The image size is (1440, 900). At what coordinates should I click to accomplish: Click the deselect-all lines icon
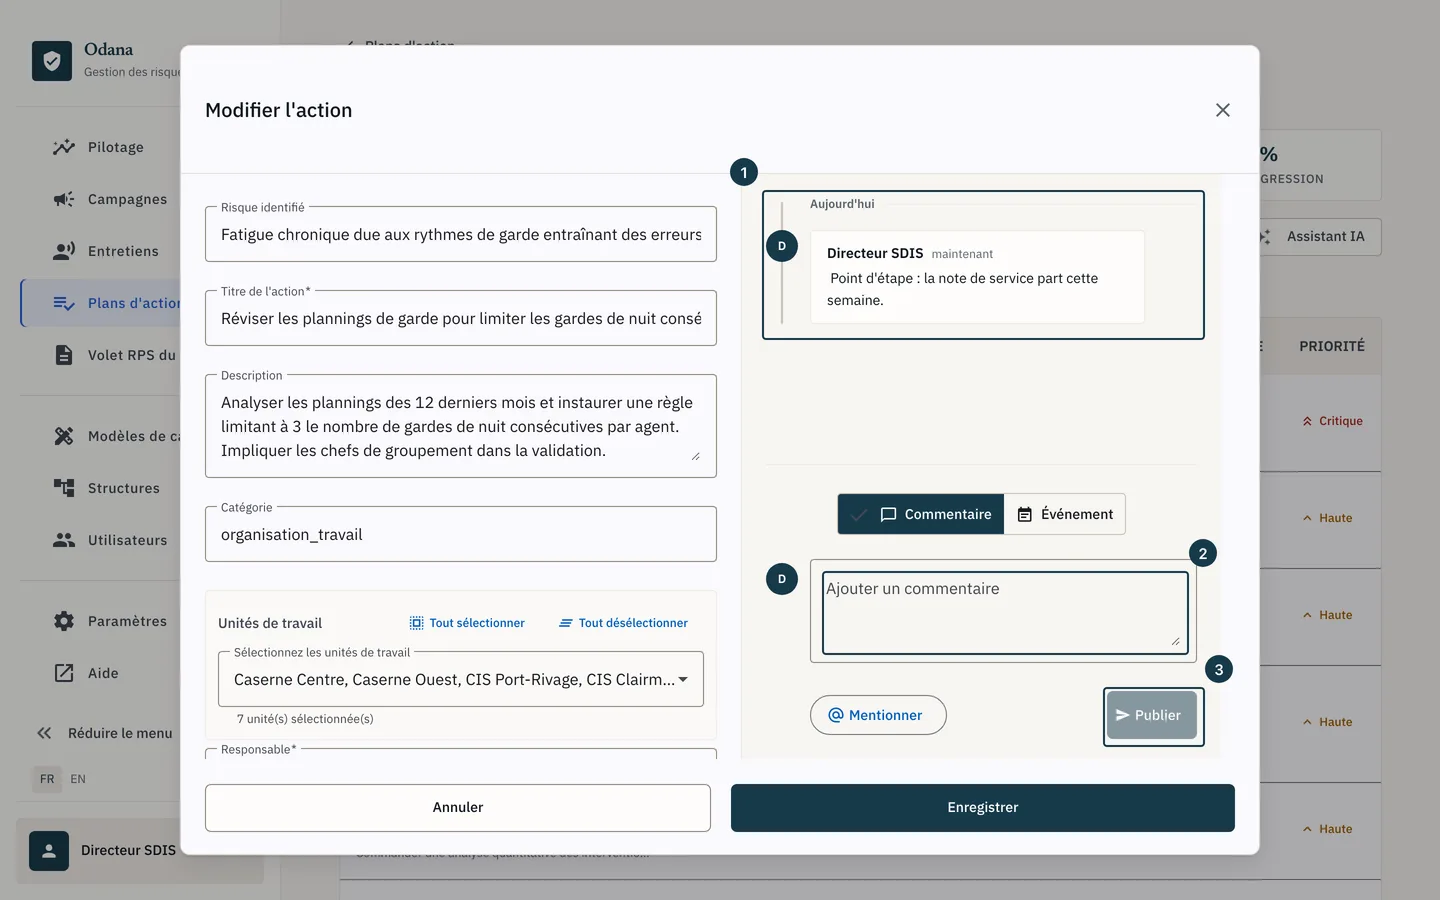pos(566,623)
